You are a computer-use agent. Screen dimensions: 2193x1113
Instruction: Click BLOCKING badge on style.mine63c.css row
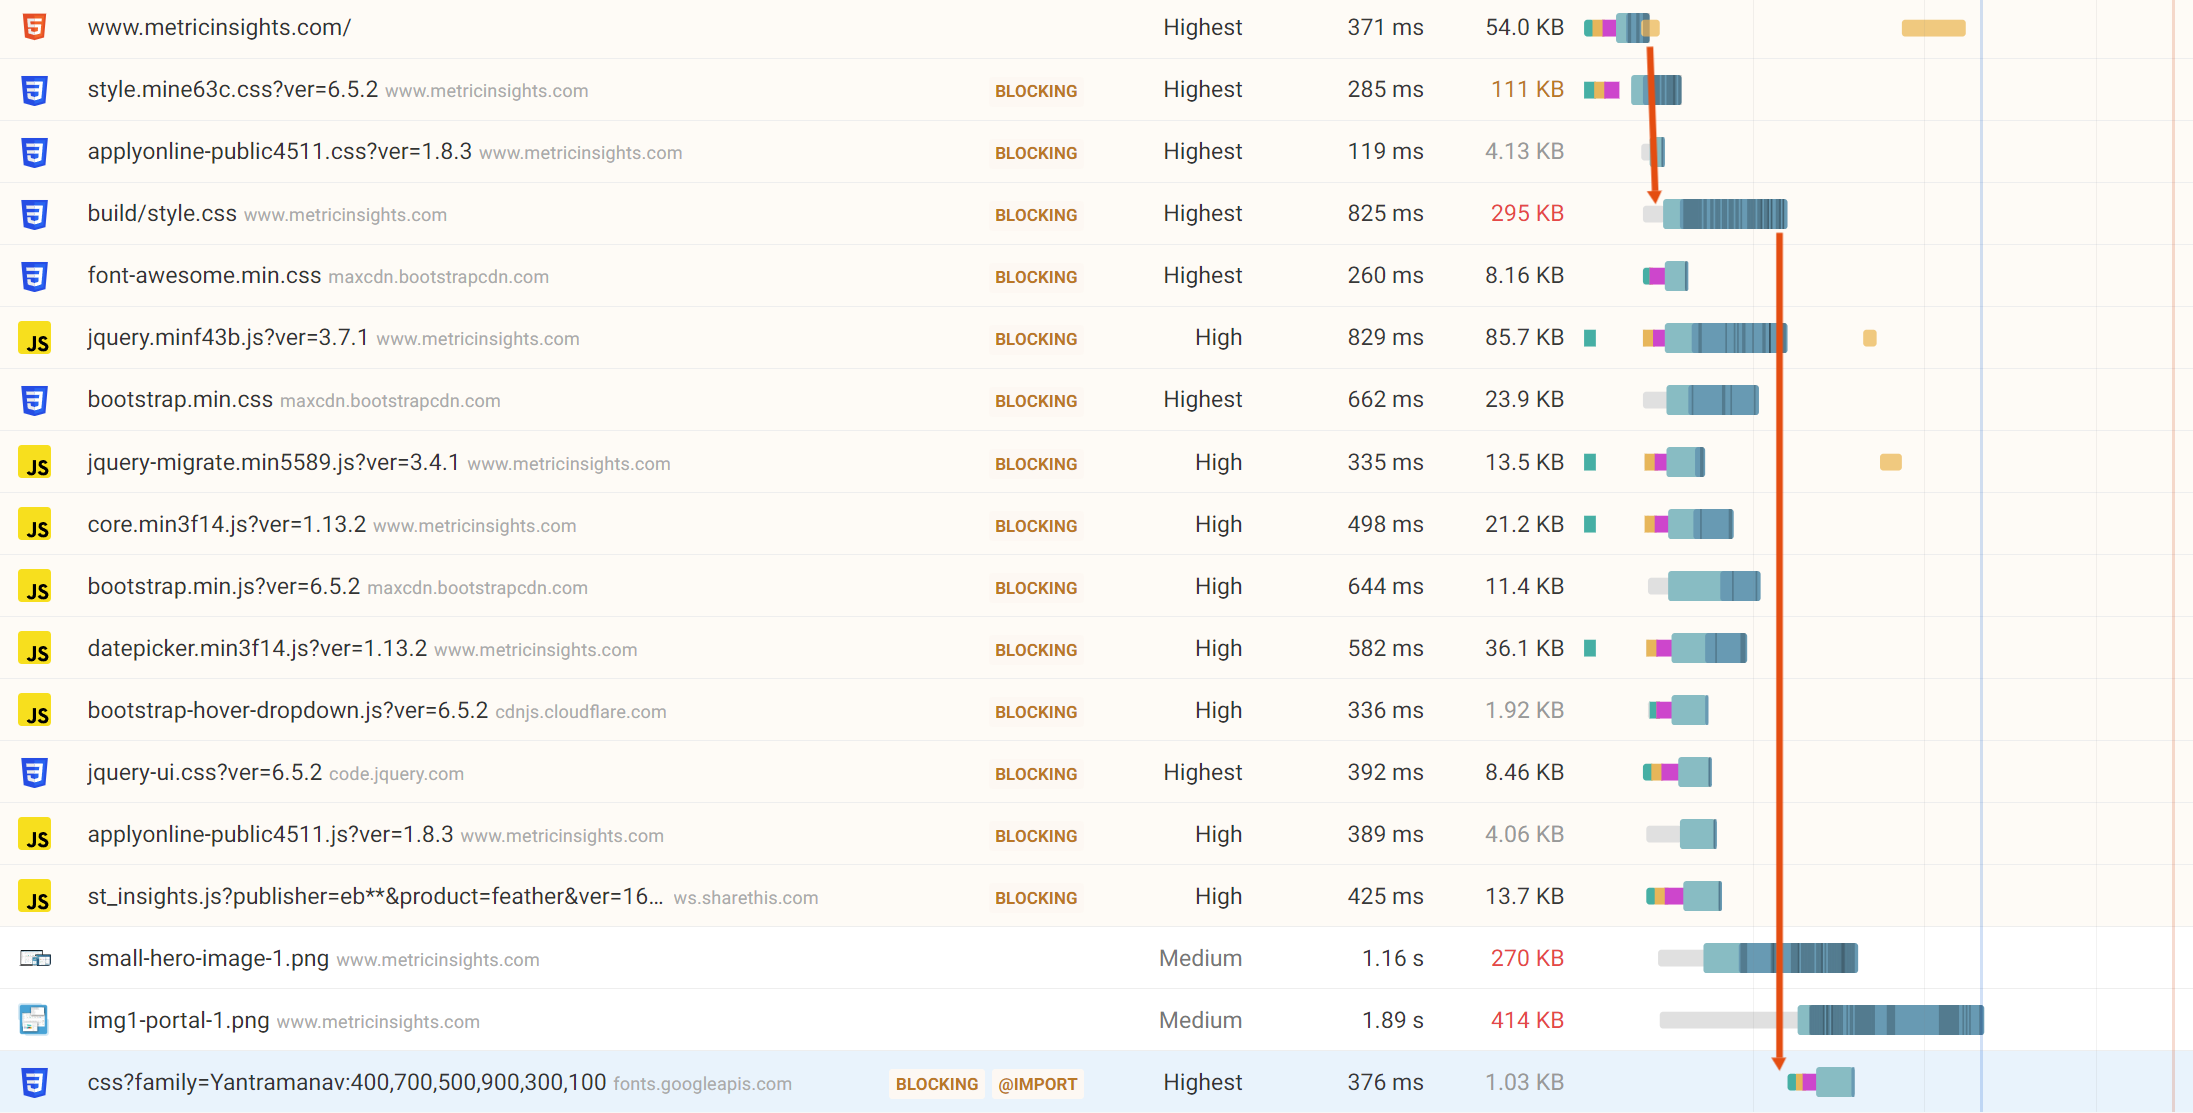(x=1036, y=91)
